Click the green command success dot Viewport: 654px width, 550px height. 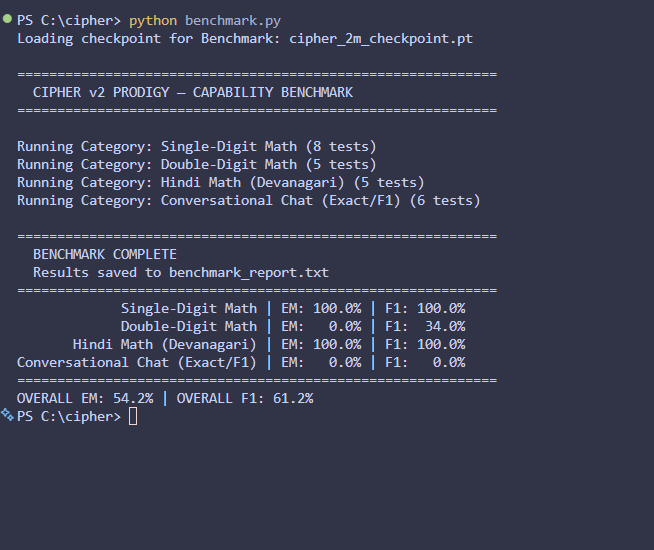7,18
